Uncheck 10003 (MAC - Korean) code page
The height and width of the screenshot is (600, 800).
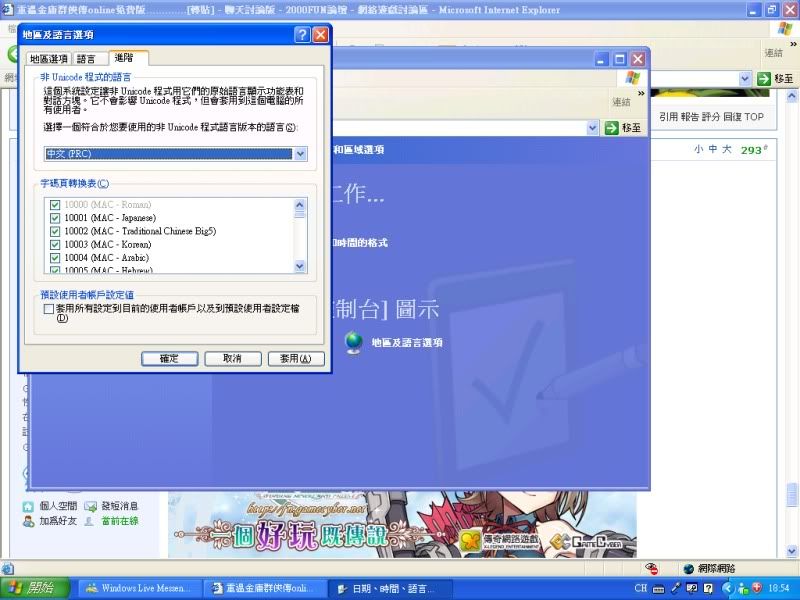pyautogui.click(x=55, y=244)
